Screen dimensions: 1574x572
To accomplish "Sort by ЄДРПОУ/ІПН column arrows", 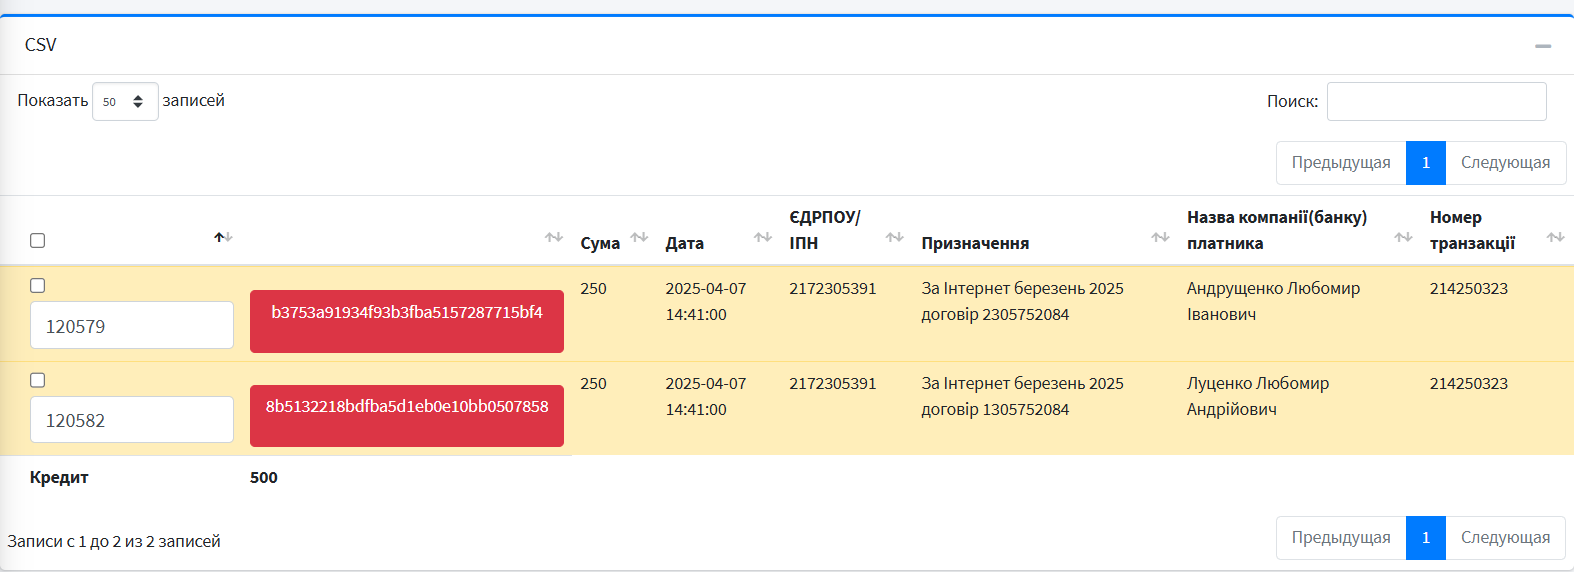I will (895, 237).
